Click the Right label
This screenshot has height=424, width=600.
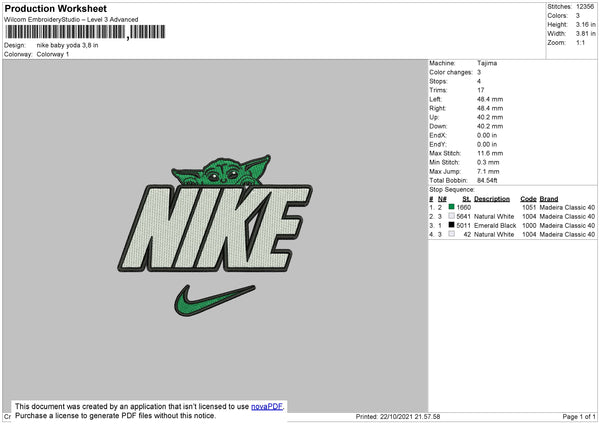click(x=437, y=108)
